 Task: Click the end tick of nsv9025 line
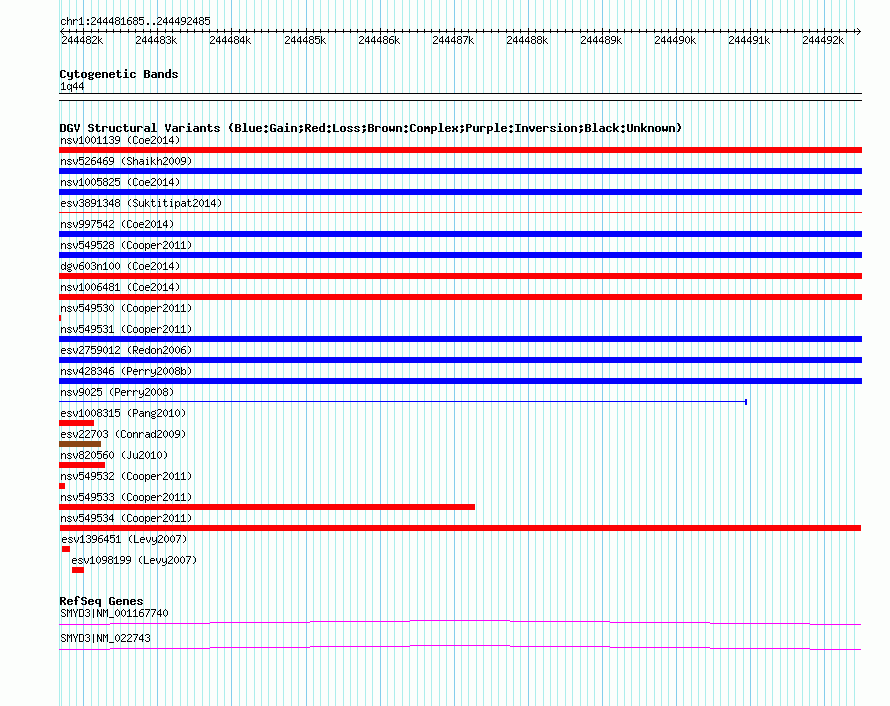tap(746, 402)
